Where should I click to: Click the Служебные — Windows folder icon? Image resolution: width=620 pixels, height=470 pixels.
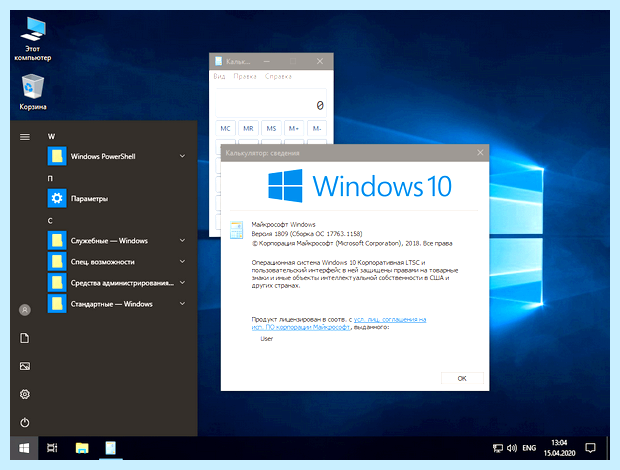[x=57, y=240]
